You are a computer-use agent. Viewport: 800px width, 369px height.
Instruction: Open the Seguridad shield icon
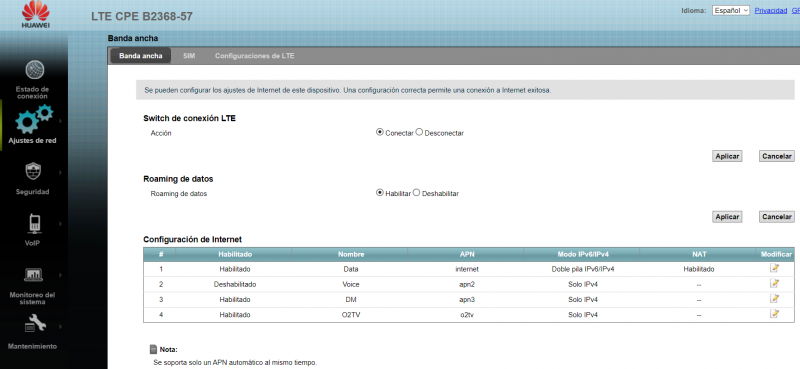pos(33,171)
